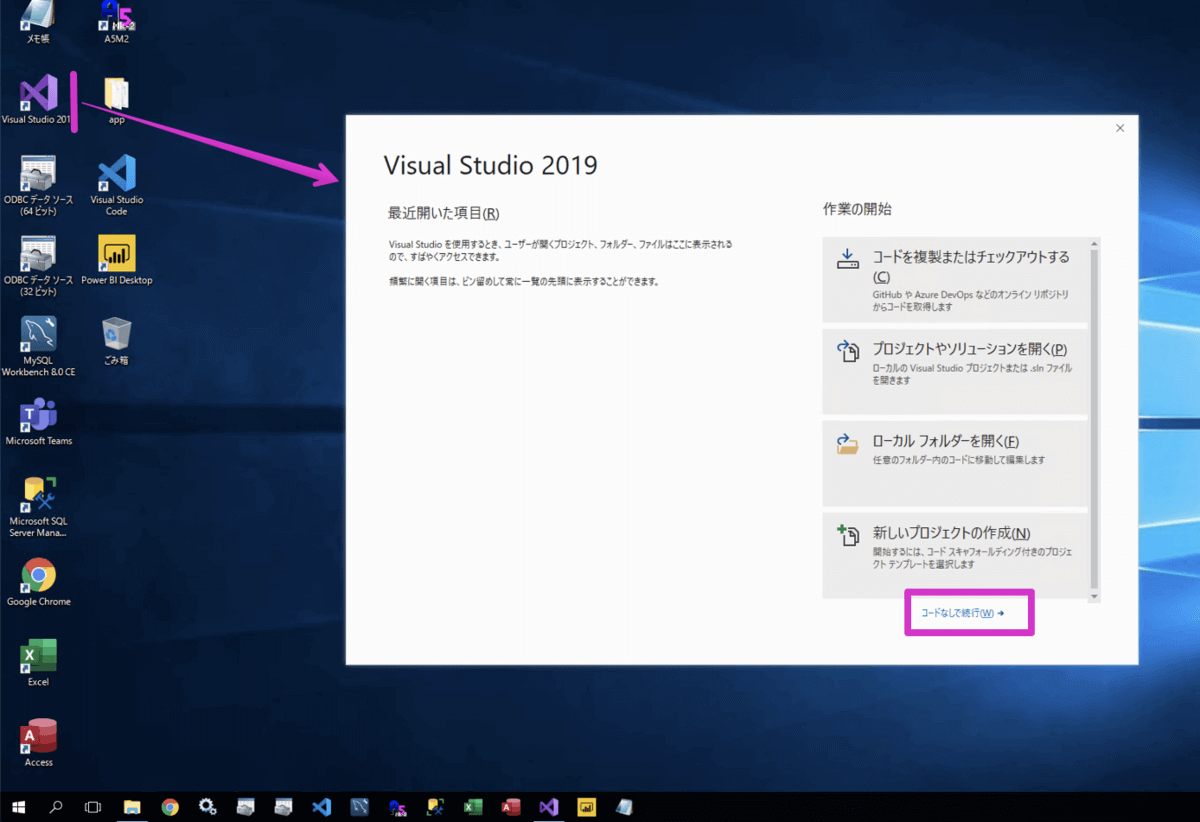Launch Access from the taskbar
1200x822 pixels.
[x=511, y=807]
